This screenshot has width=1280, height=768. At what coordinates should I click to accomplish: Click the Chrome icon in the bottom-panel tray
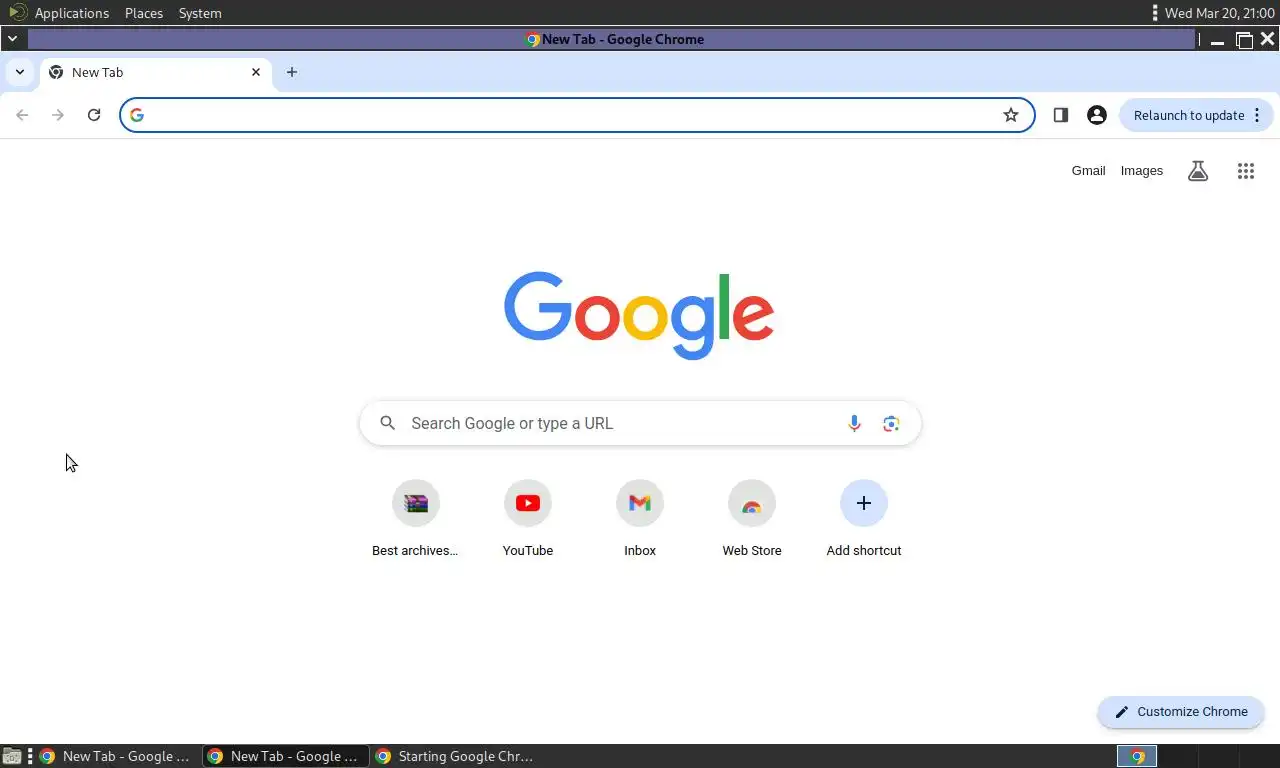pyautogui.click(x=1137, y=756)
